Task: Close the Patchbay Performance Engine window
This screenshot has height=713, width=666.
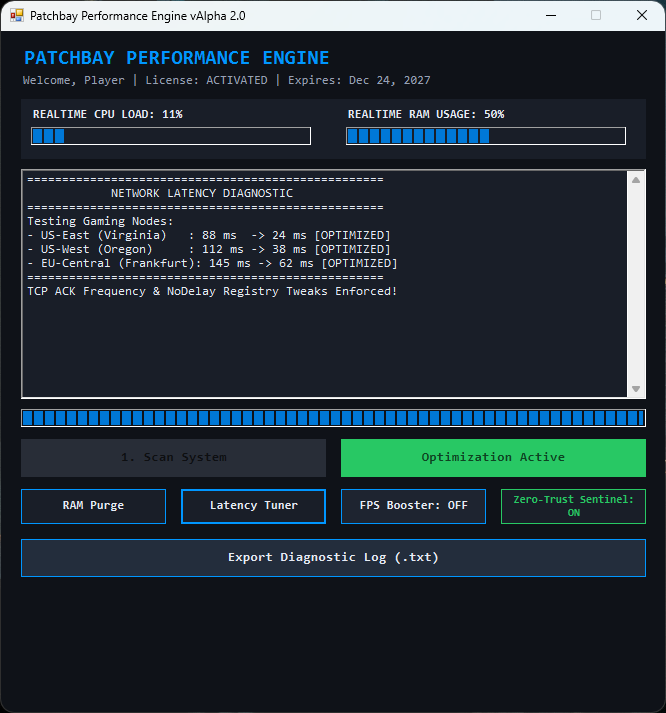Action: [641, 15]
